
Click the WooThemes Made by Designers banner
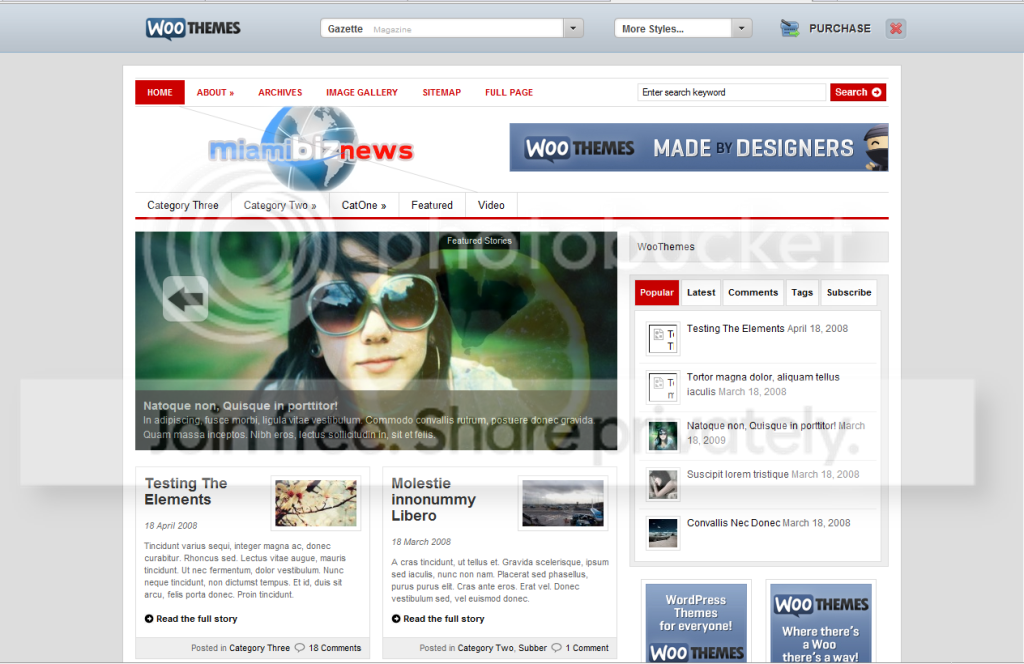pos(699,148)
